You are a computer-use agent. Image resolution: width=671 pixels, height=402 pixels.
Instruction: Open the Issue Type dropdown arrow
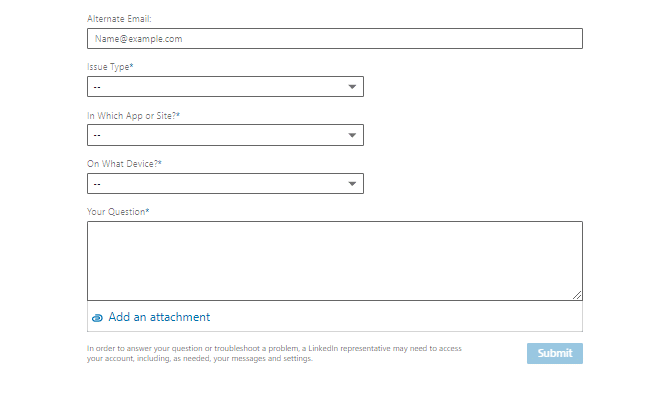(x=352, y=87)
